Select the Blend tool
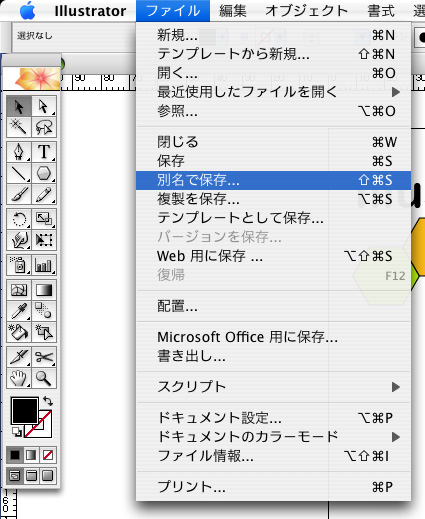Image resolution: width=425 pixels, height=519 pixels. pyautogui.click(x=44, y=311)
